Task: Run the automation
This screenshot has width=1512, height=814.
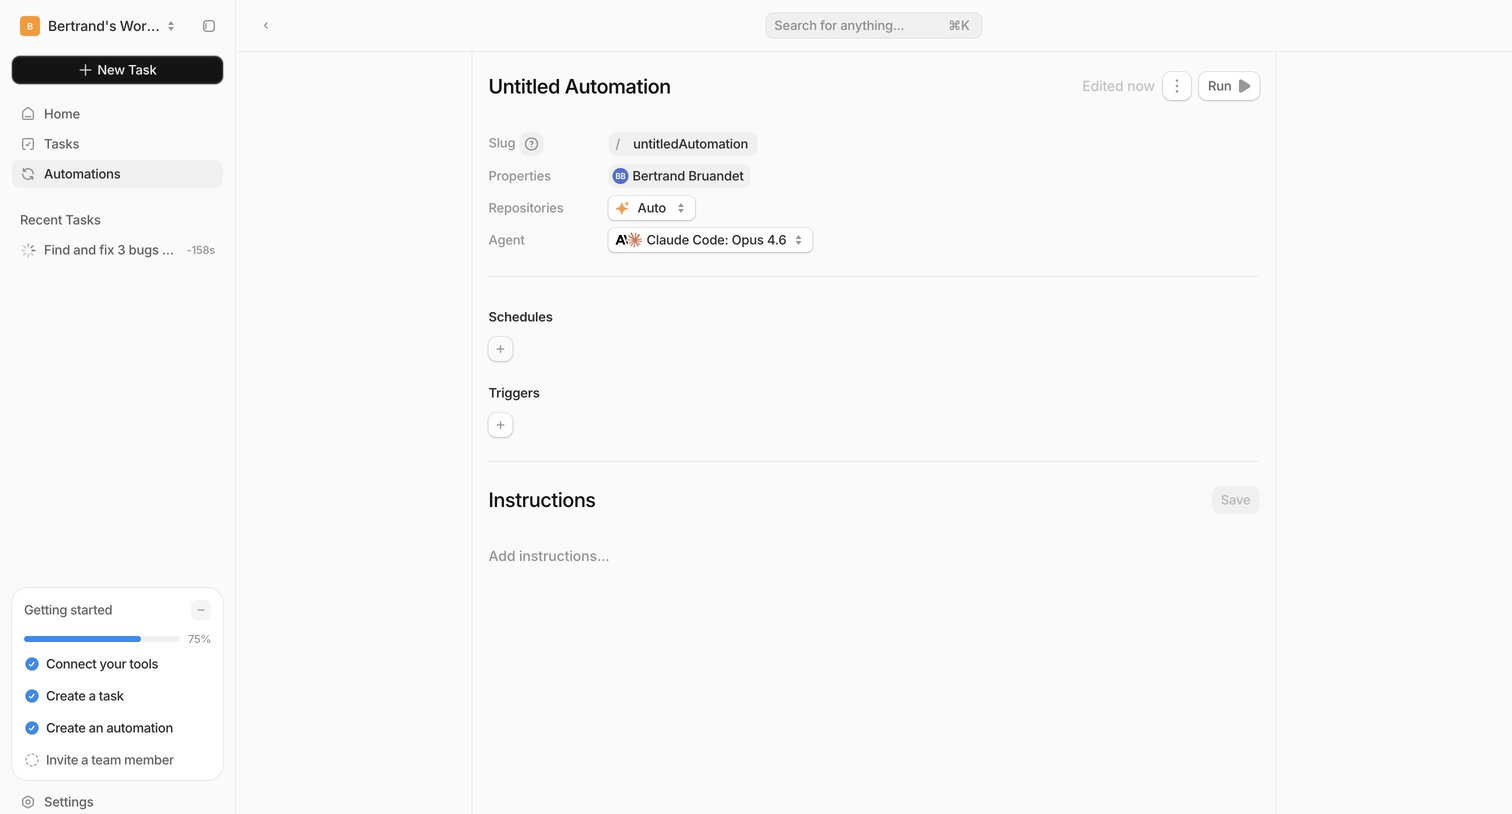Action: 1229,86
